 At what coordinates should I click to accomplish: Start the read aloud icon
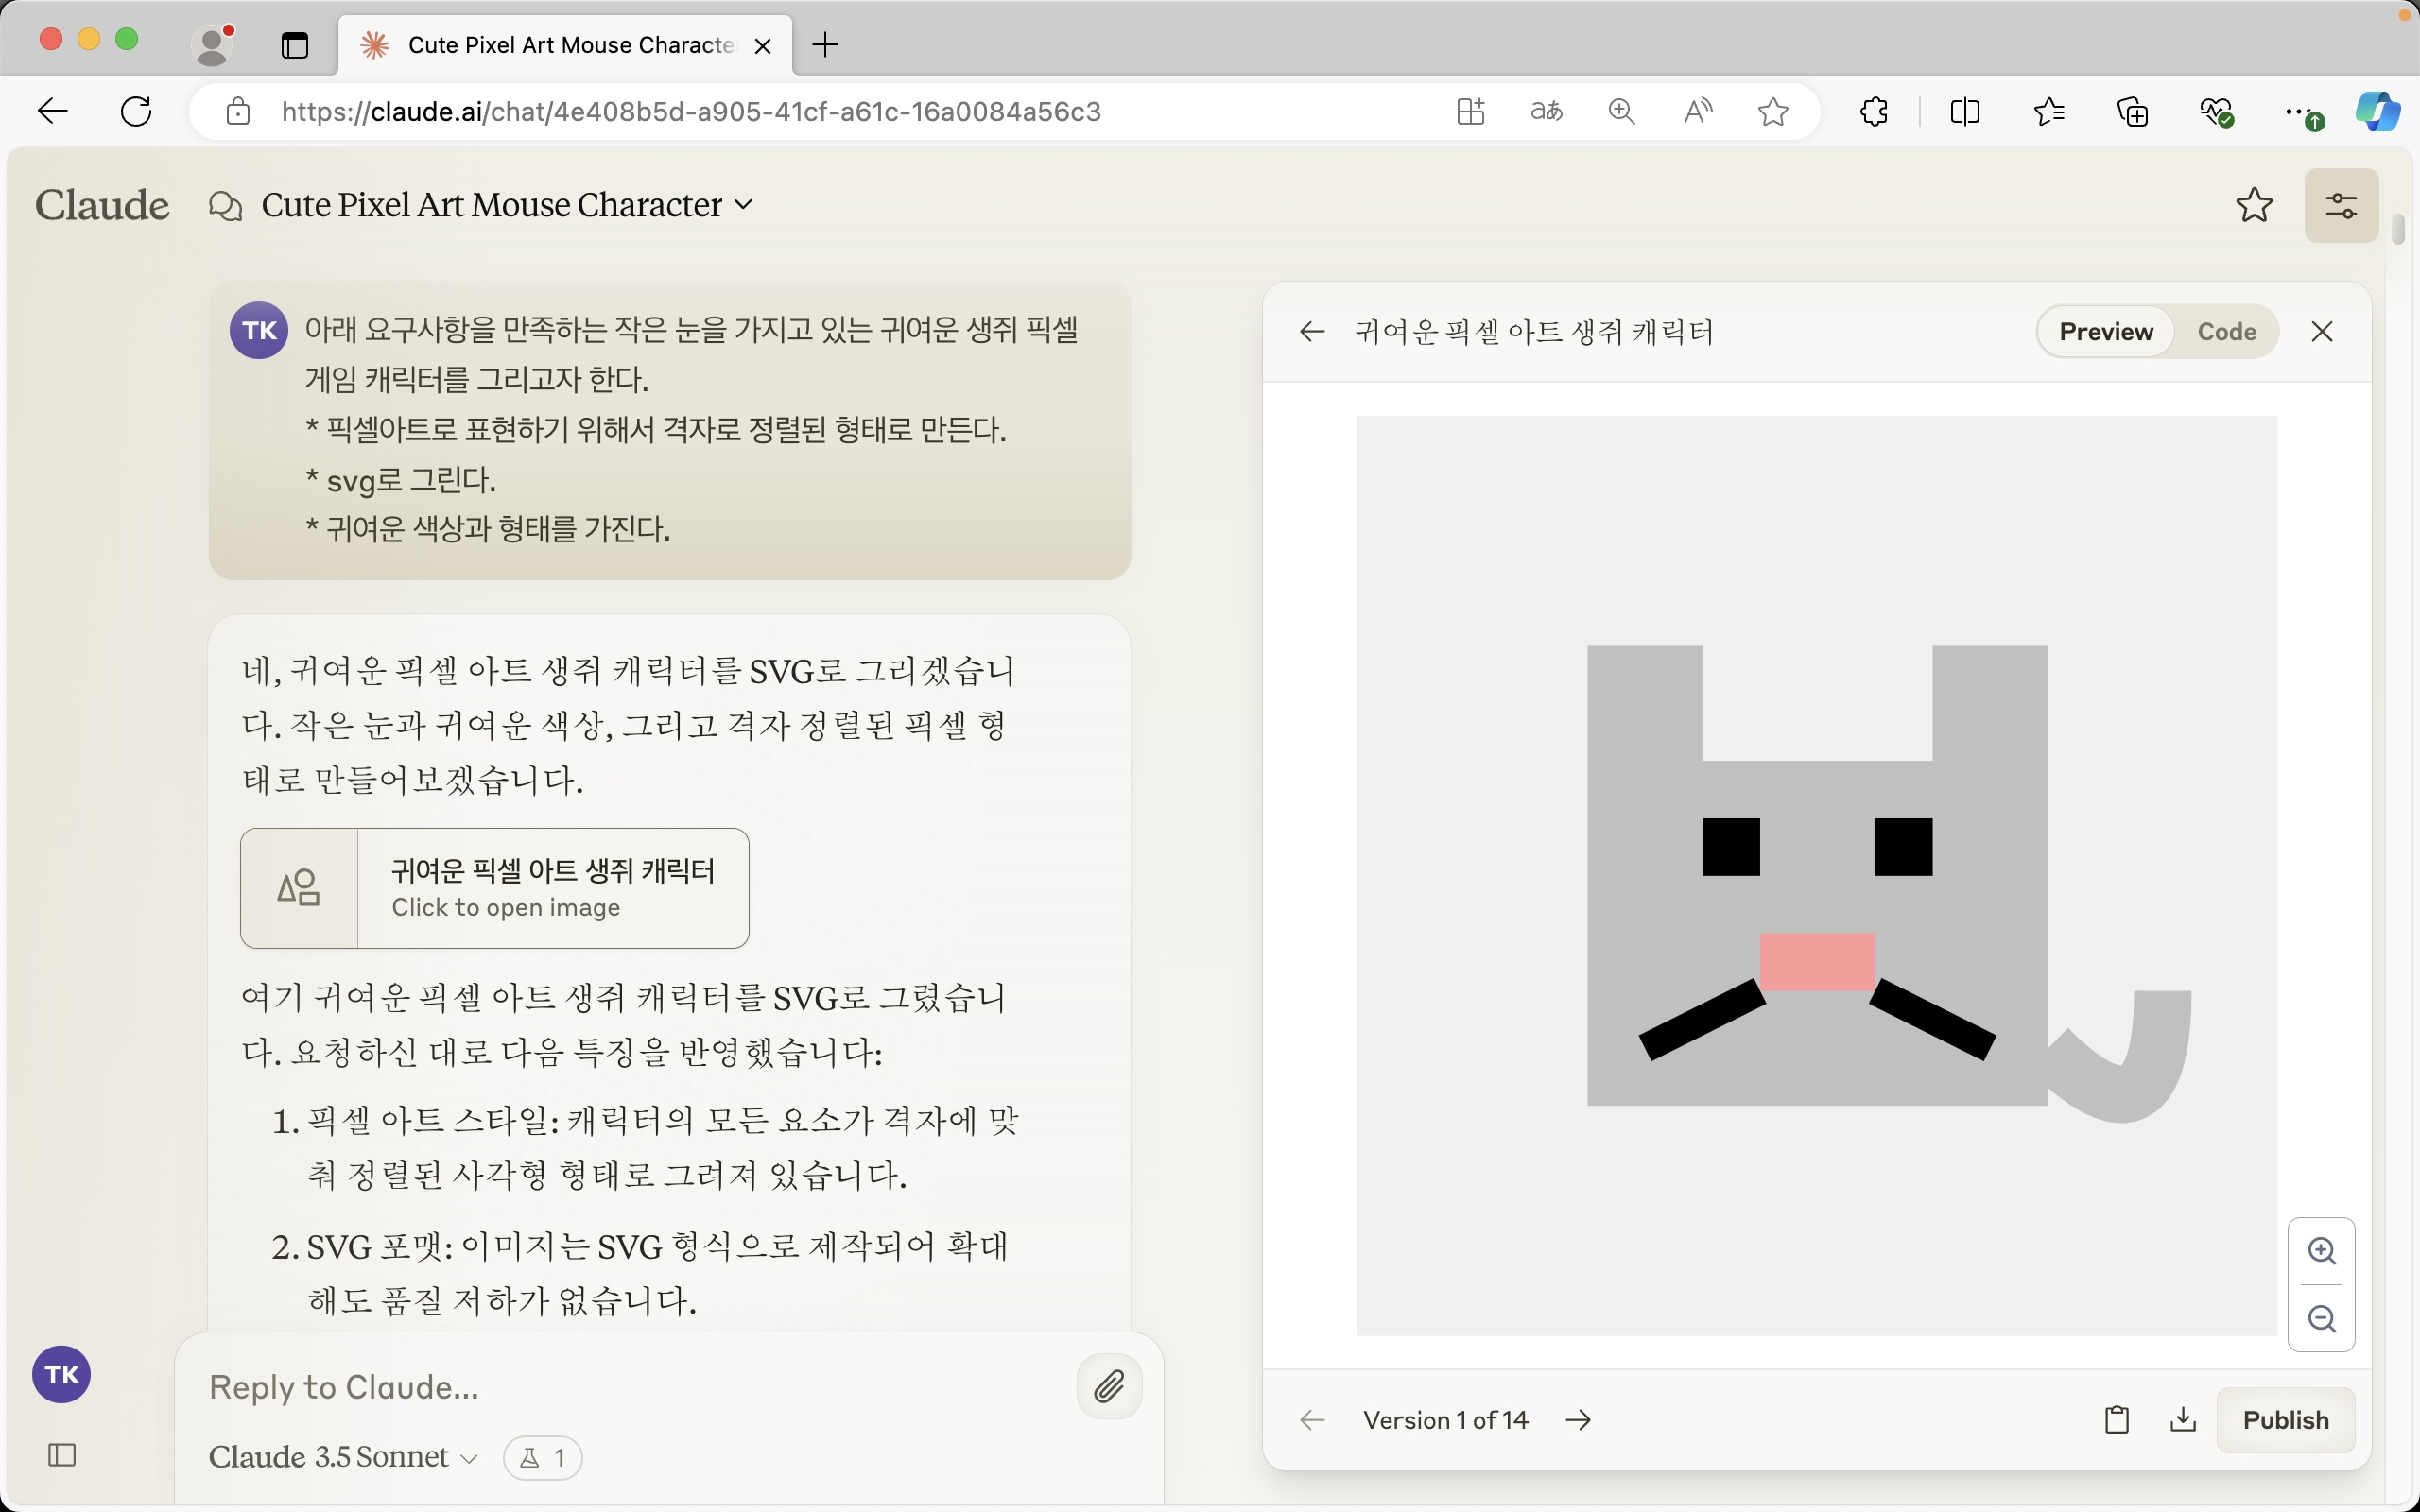click(1697, 111)
